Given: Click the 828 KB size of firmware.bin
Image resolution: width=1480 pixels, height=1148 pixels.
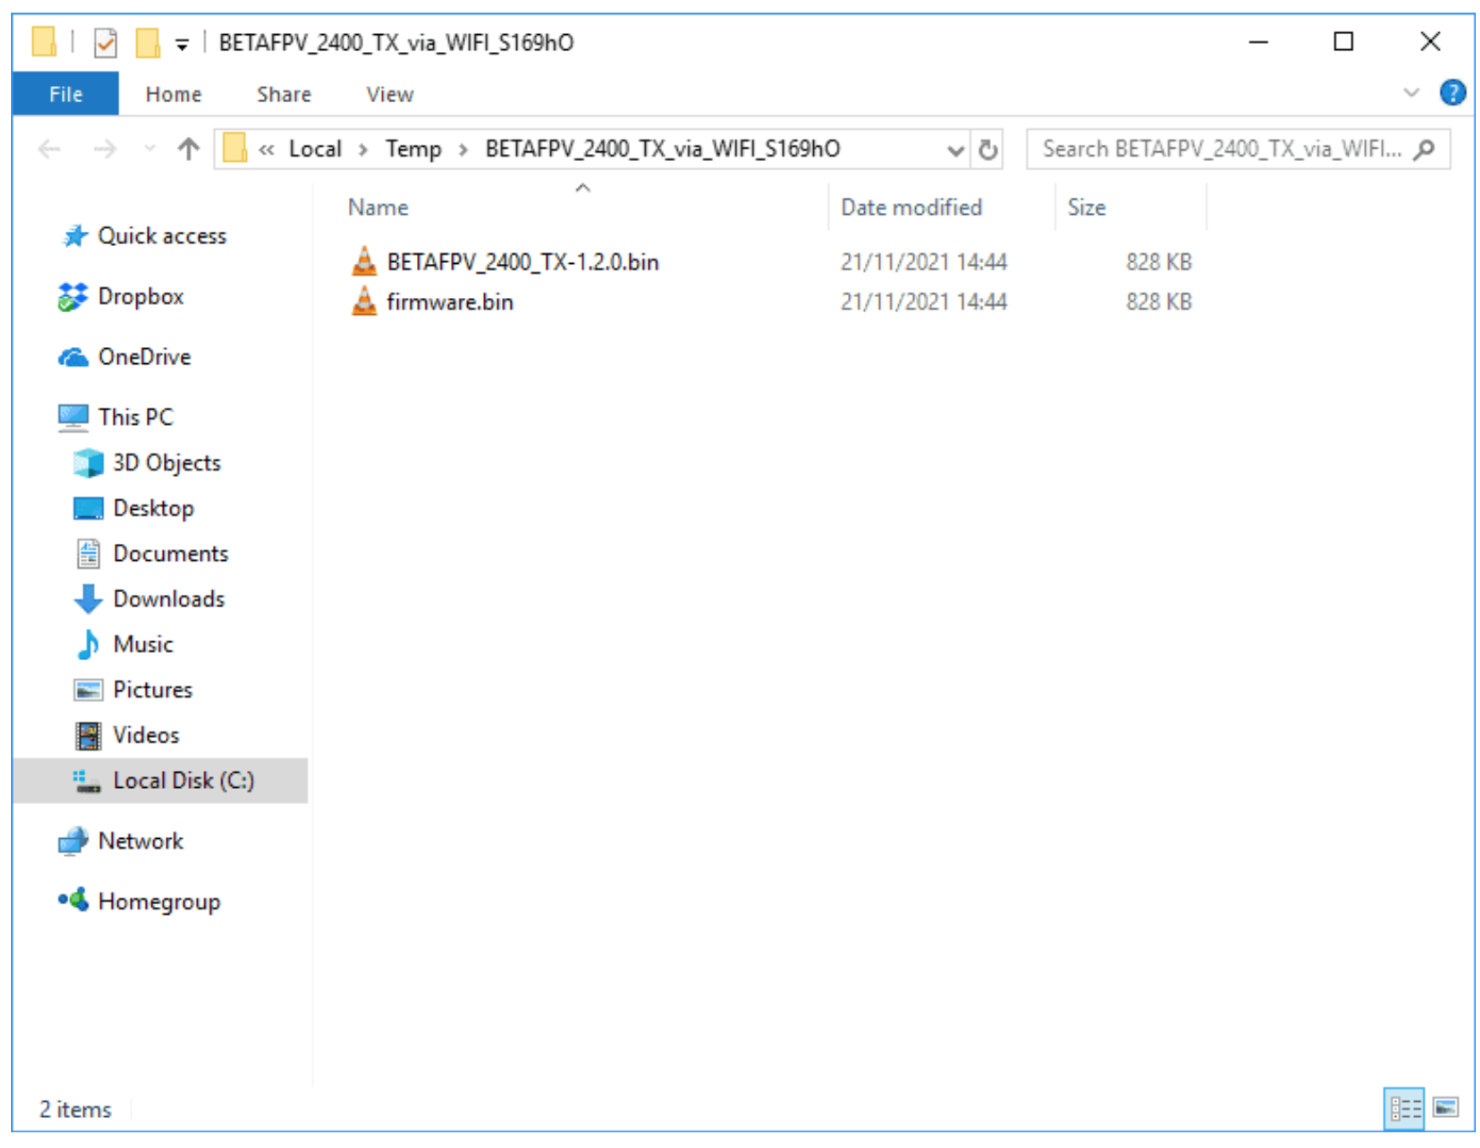Looking at the screenshot, I should pyautogui.click(x=1158, y=302).
